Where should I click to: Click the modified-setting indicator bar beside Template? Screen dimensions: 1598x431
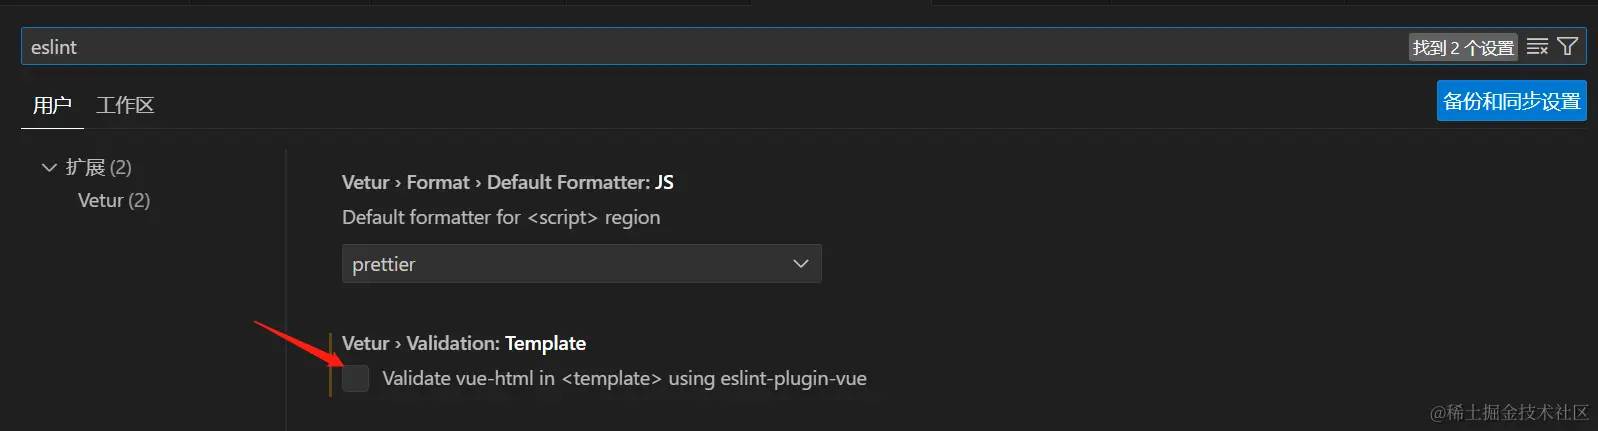point(330,364)
